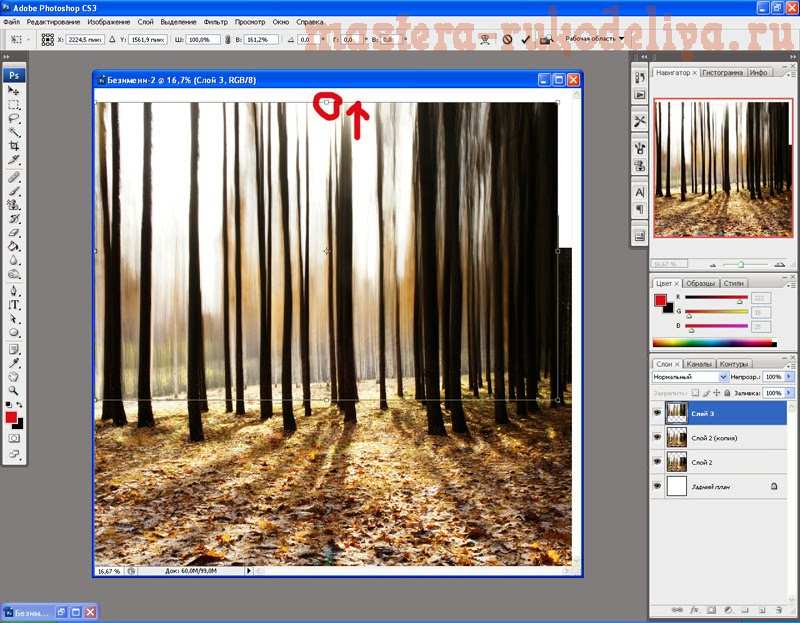Click the foreground red color in toolbox

[x=11, y=417]
